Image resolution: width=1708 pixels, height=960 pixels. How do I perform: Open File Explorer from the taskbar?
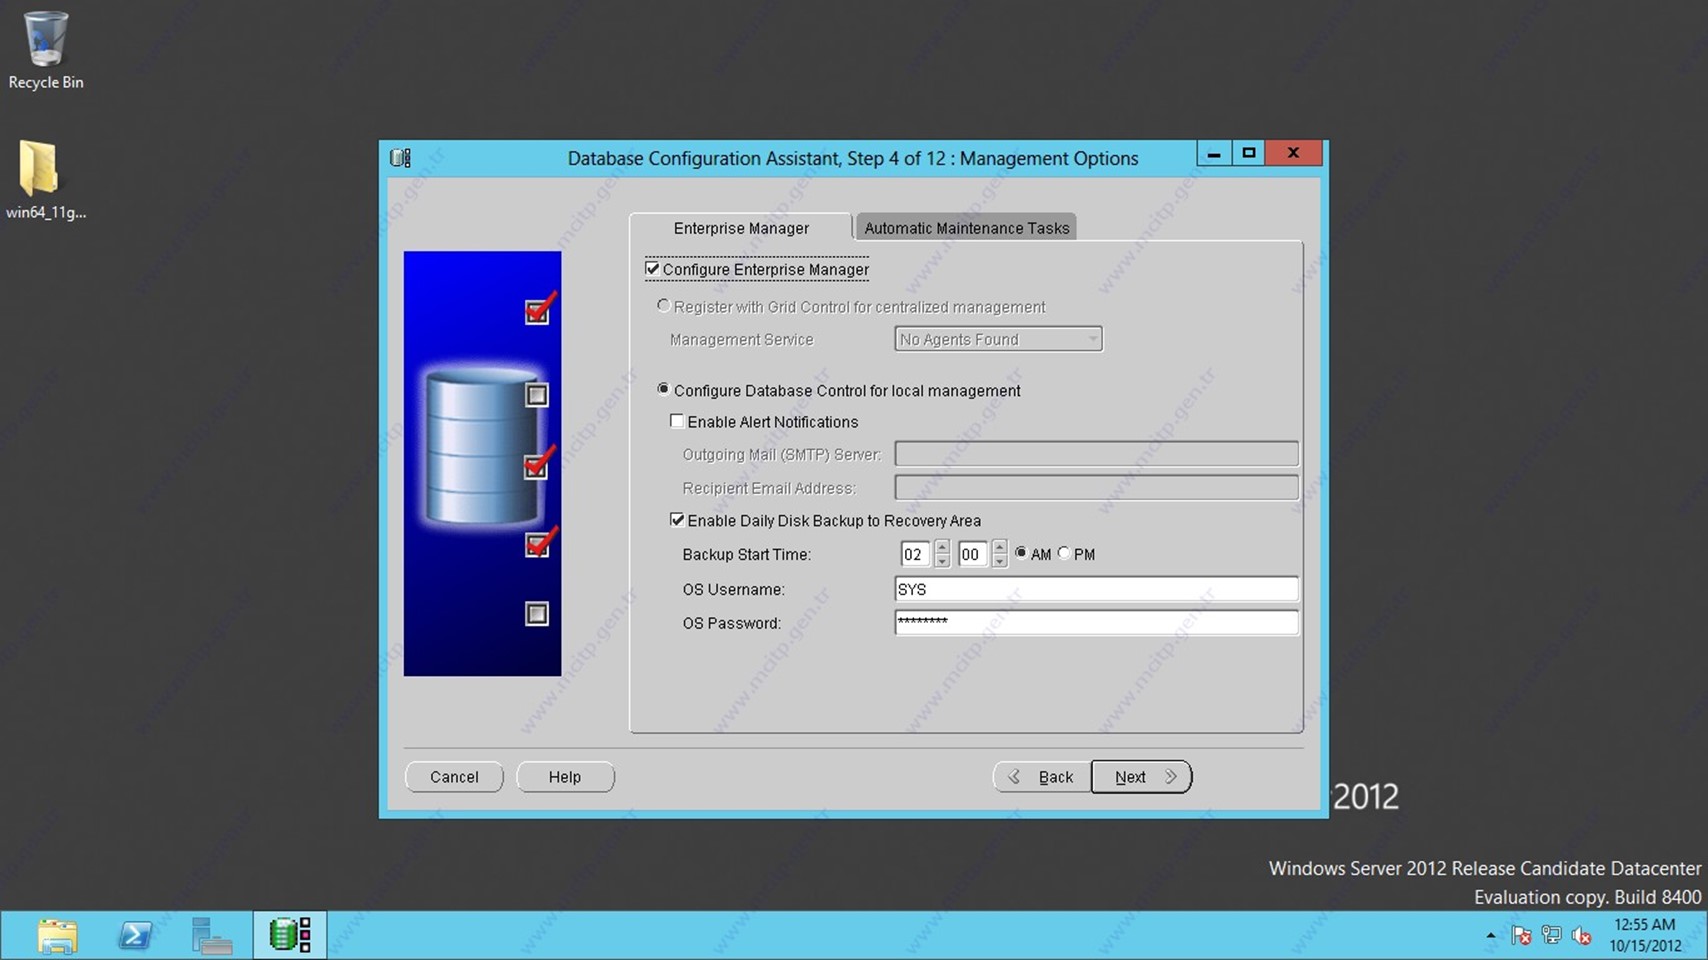[57, 936]
